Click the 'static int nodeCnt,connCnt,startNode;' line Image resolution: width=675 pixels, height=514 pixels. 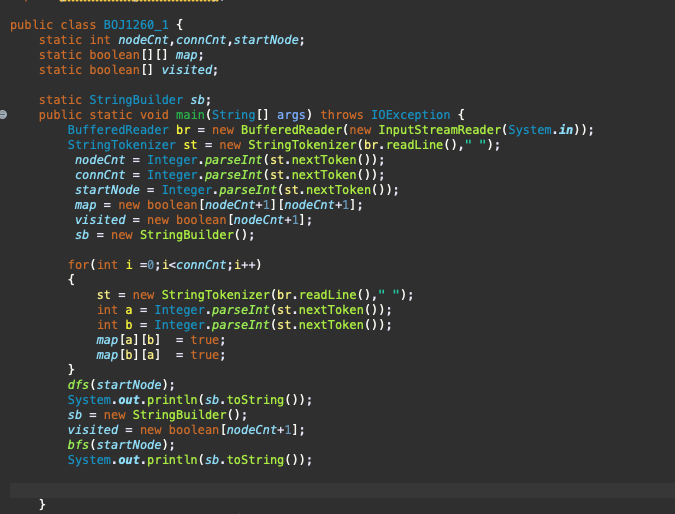coord(172,40)
